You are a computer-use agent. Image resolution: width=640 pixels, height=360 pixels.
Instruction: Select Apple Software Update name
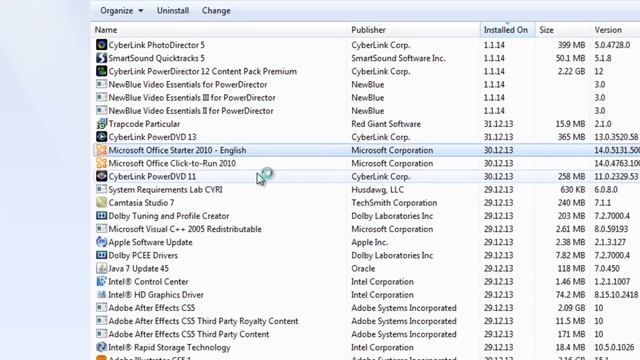click(150, 242)
